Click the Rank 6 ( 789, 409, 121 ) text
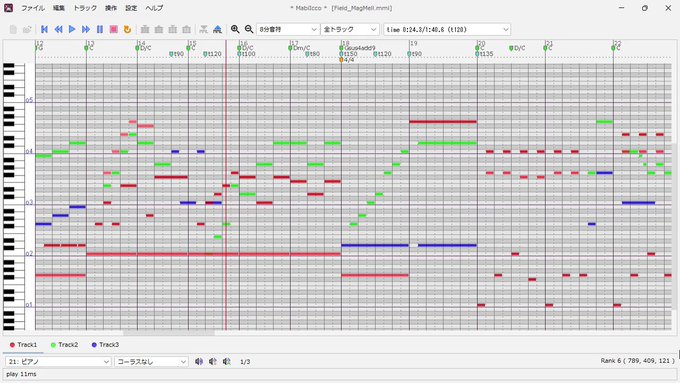This screenshot has height=383, width=680. [x=638, y=361]
